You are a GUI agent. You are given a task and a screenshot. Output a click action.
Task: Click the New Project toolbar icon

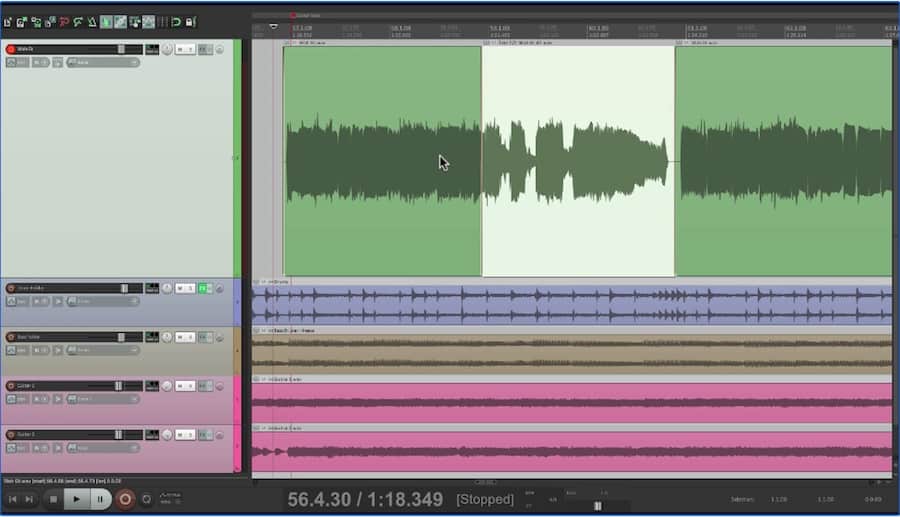[7, 22]
